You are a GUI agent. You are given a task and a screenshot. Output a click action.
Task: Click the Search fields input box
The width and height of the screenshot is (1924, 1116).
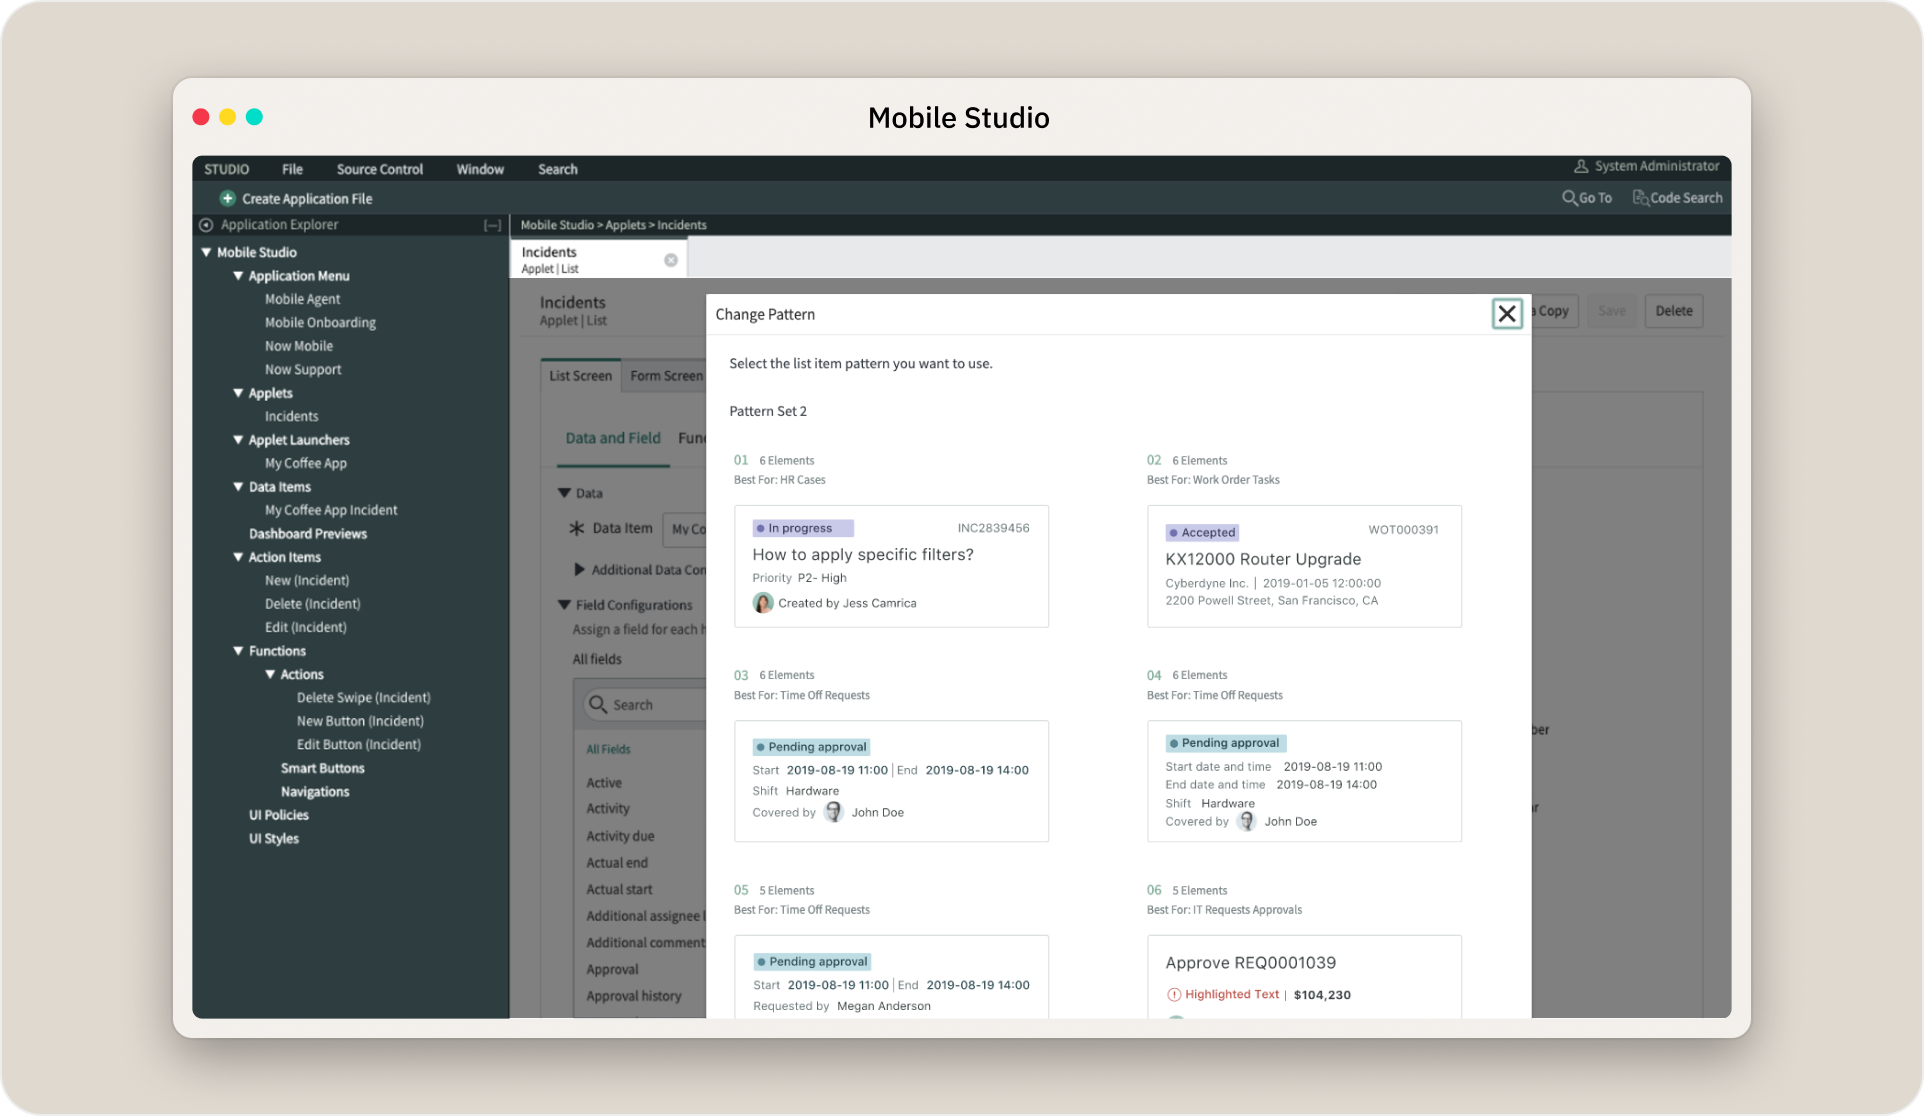click(645, 704)
